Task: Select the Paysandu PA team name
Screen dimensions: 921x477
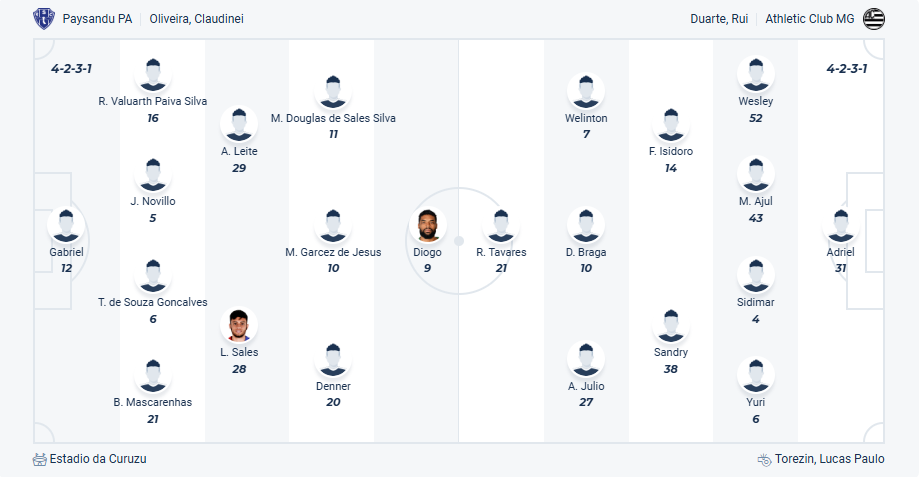Action: (x=99, y=19)
